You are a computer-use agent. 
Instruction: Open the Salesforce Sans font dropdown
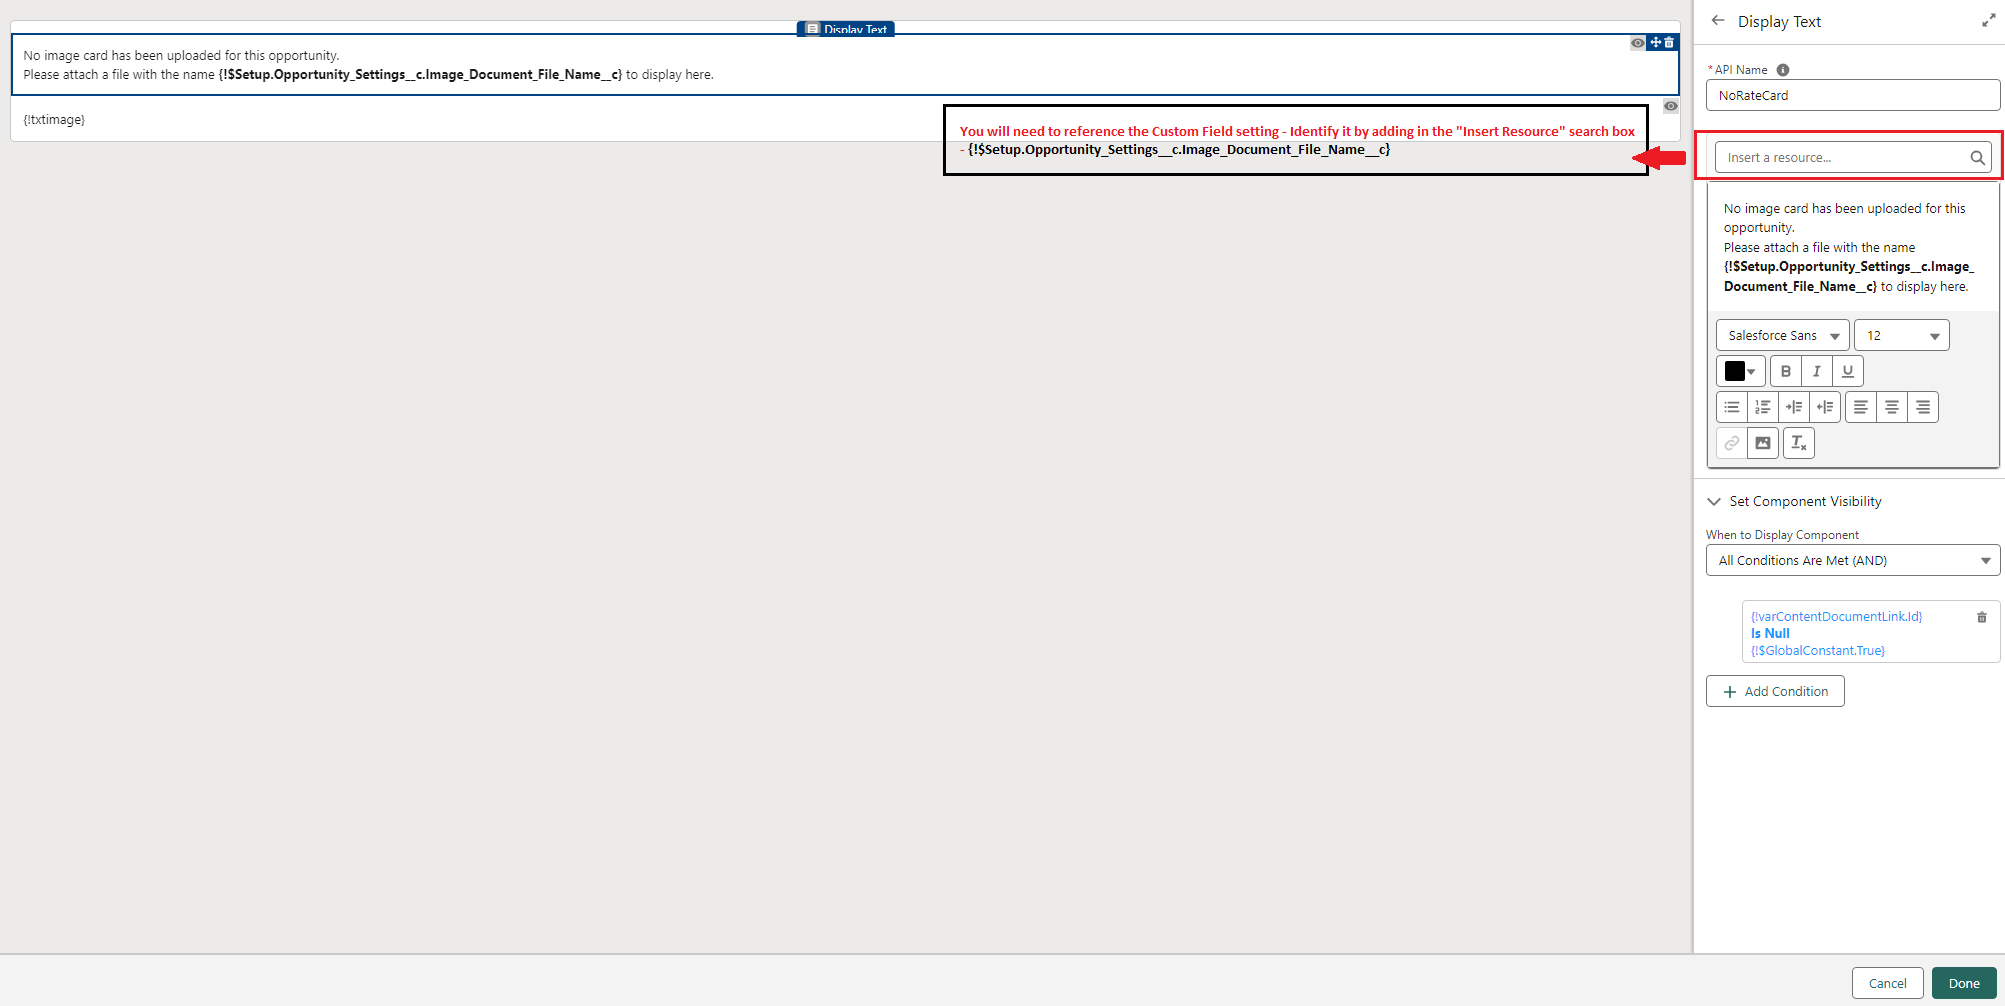click(1782, 336)
